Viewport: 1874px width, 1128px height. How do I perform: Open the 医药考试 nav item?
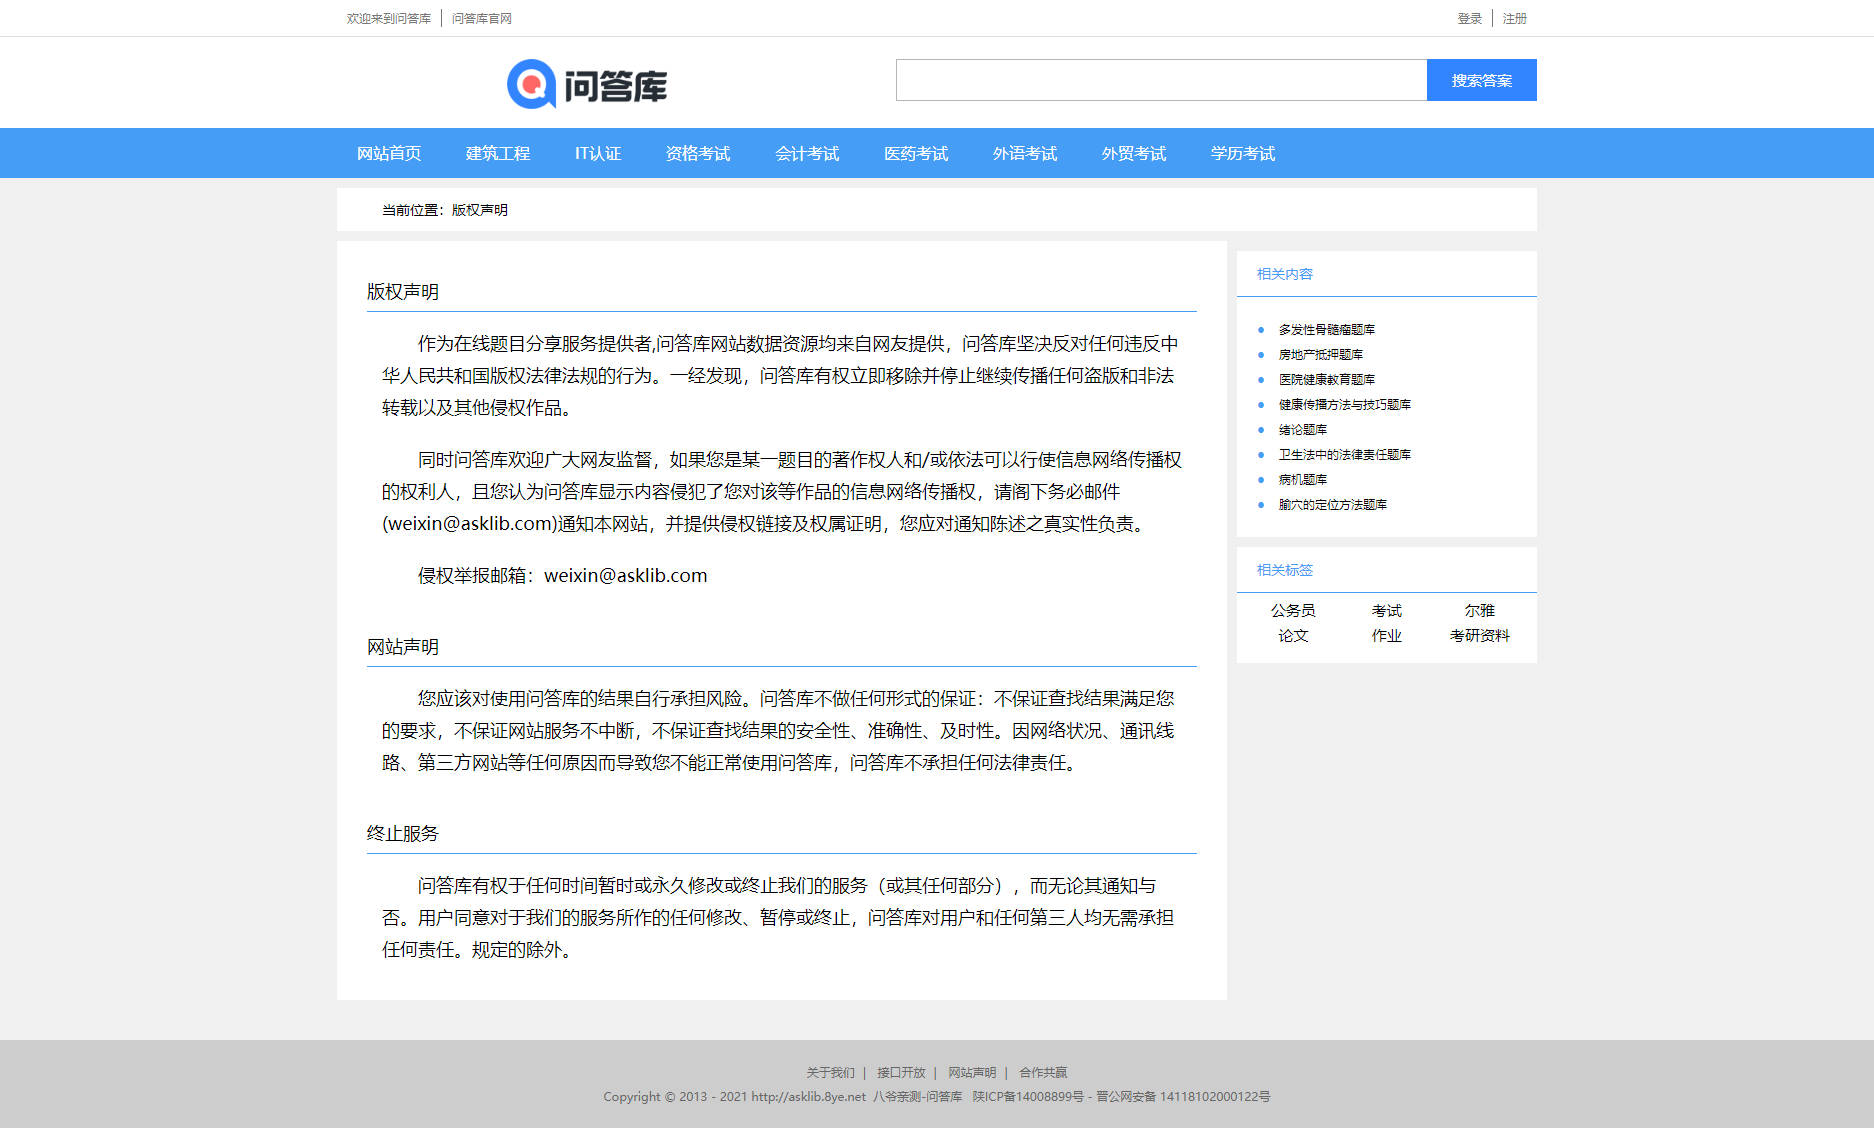(916, 153)
